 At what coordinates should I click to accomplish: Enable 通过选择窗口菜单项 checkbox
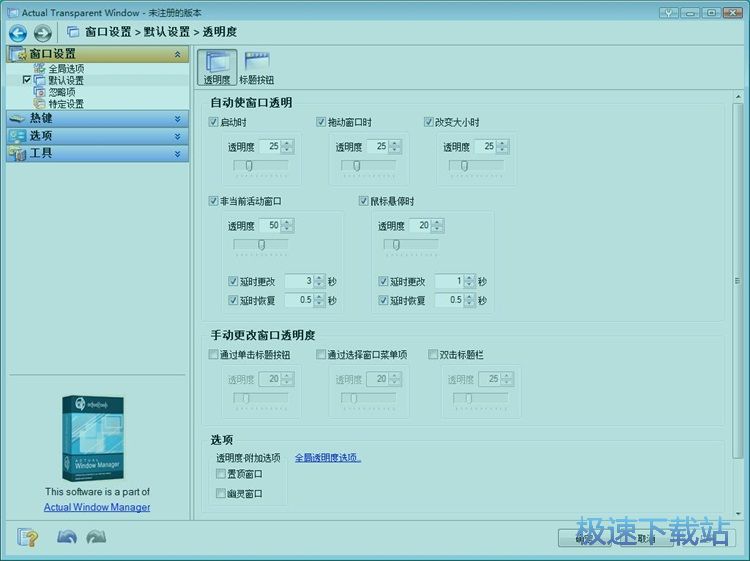321,354
